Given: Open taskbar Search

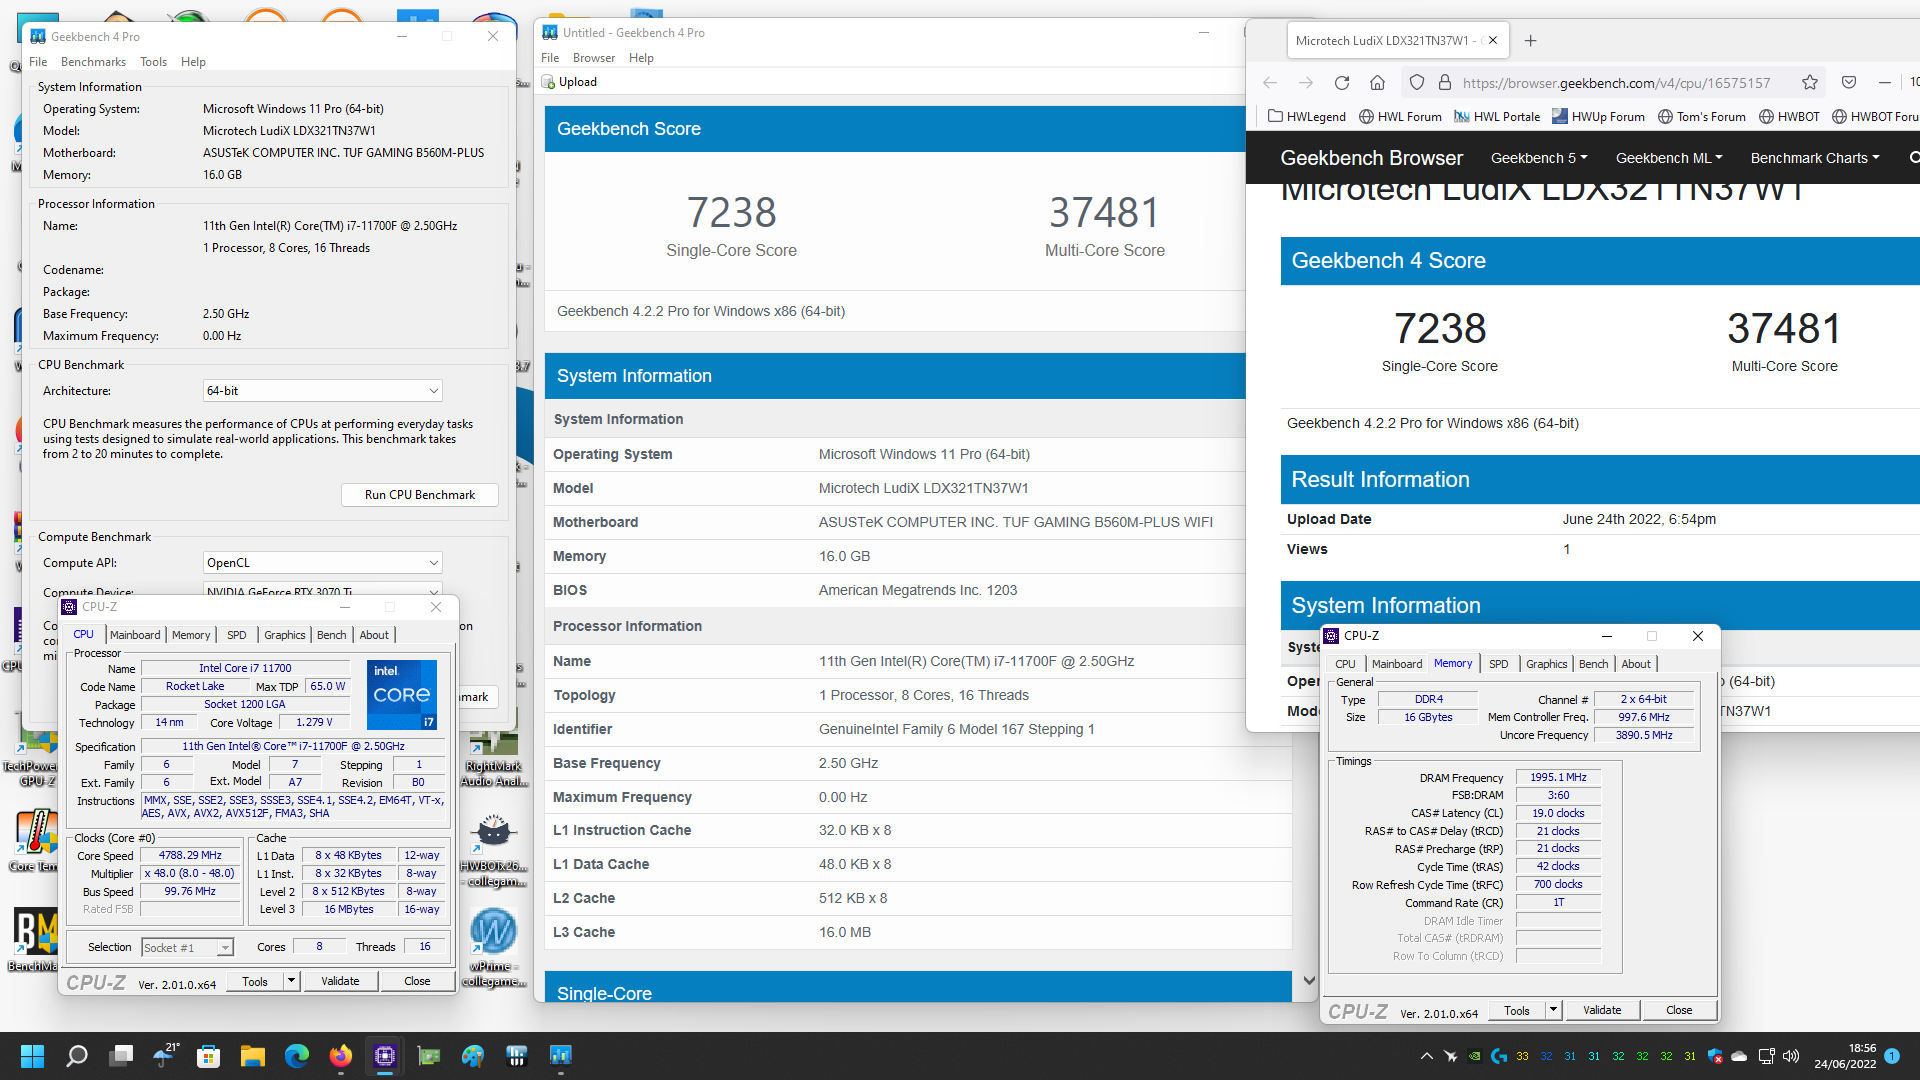Looking at the screenshot, I should (x=77, y=1056).
